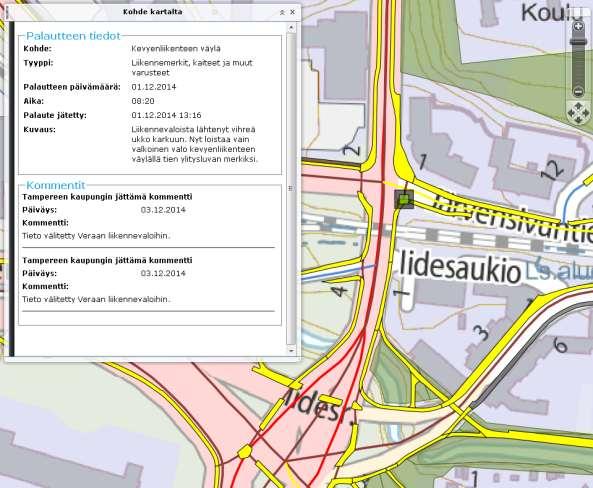Click the Palautteen tiedot section heading
Screen dimensions: 593x488
click(73, 36)
